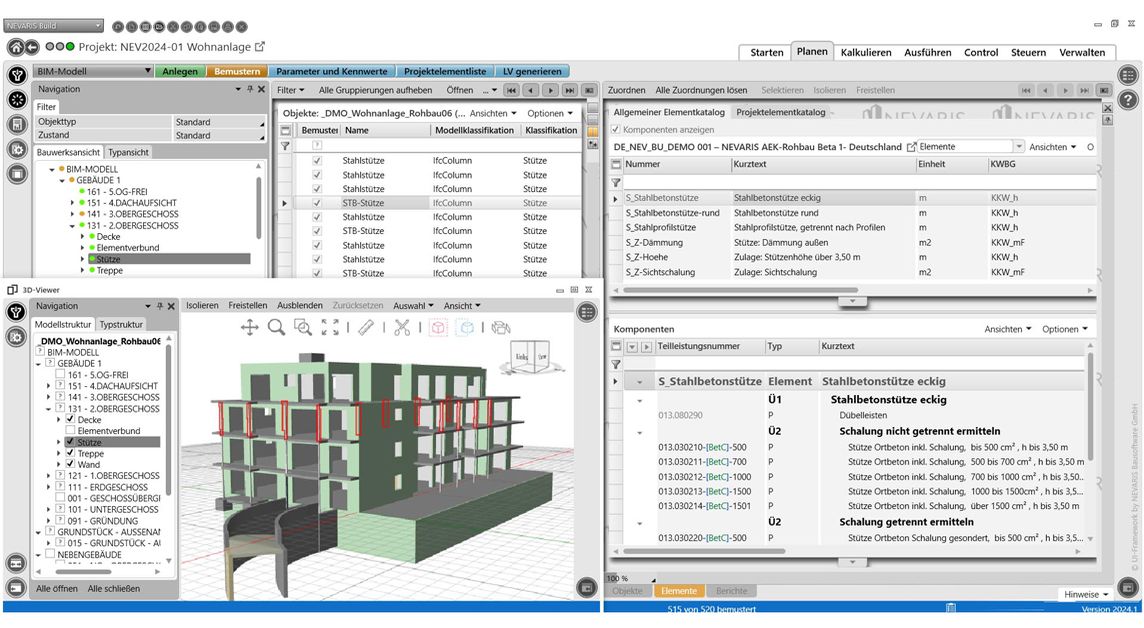The image size is (1144, 628).
Task: Click the filter funnel icon in top-left sidebar
Action: 17,75
